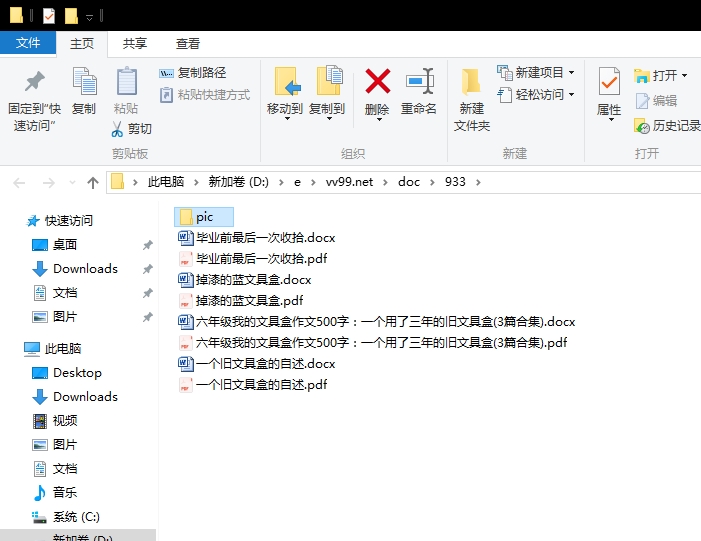Select 六年级我的文具盒作文500字 pdf file
Screen dimensions: 701x541
[x=372, y=342]
